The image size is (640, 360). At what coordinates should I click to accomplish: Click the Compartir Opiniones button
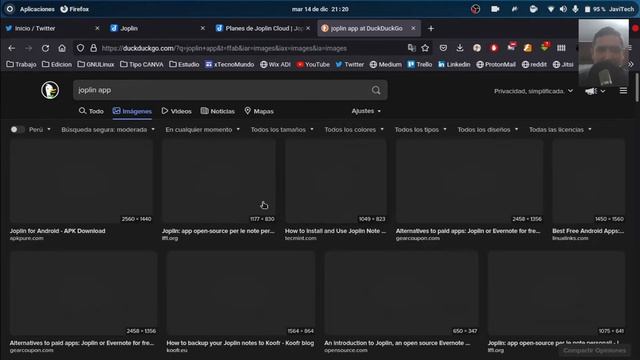click(594, 351)
